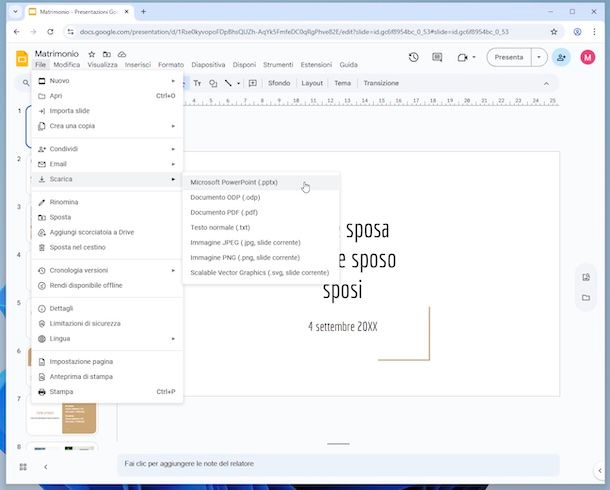The height and width of the screenshot is (490, 610).
Task: Open Chrome profile icon
Action: (x=577, y=32)
